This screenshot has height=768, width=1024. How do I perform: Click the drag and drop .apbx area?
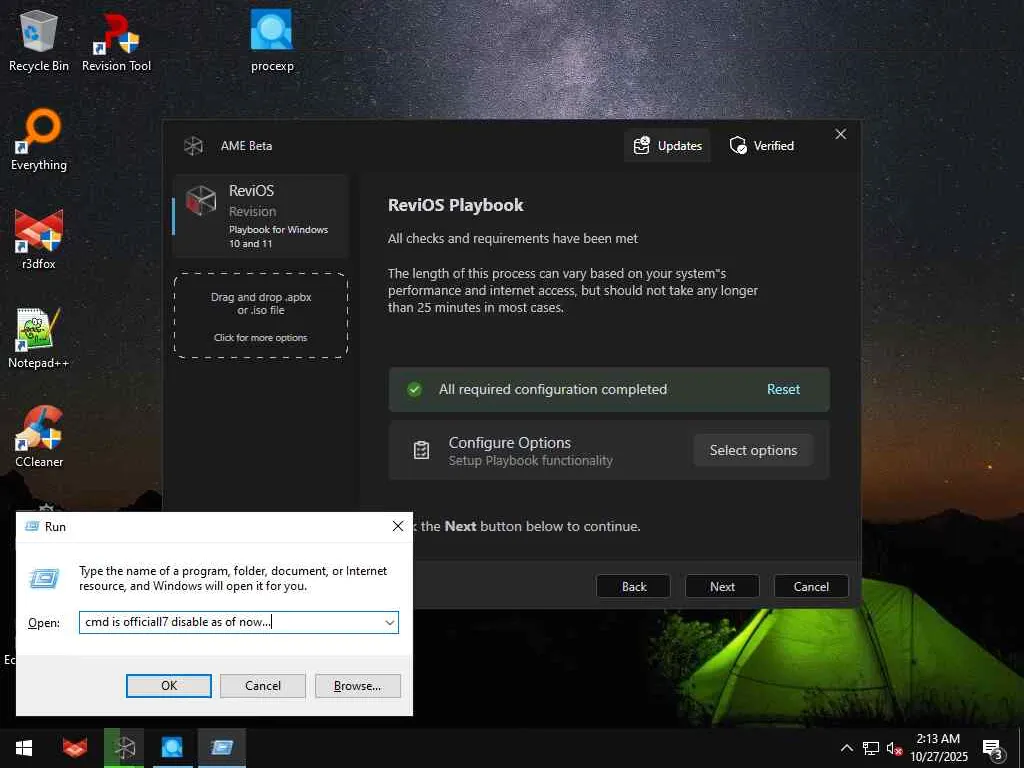(261, 316)
